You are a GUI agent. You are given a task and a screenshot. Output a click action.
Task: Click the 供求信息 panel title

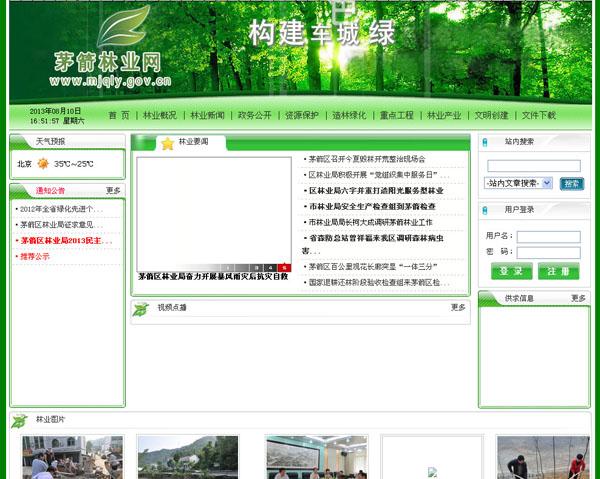click(519, 298)
